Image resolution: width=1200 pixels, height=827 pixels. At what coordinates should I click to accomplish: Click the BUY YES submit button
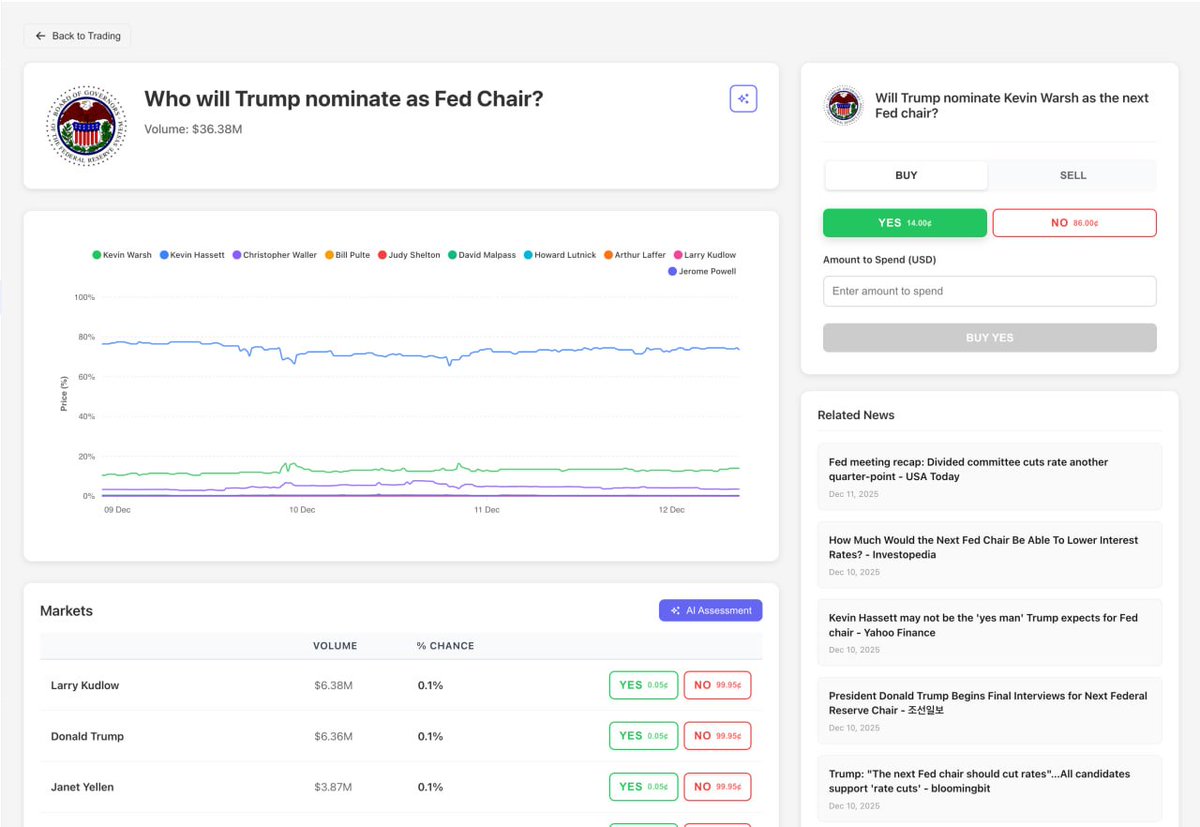pyautogui.click(x=990, y=338)
